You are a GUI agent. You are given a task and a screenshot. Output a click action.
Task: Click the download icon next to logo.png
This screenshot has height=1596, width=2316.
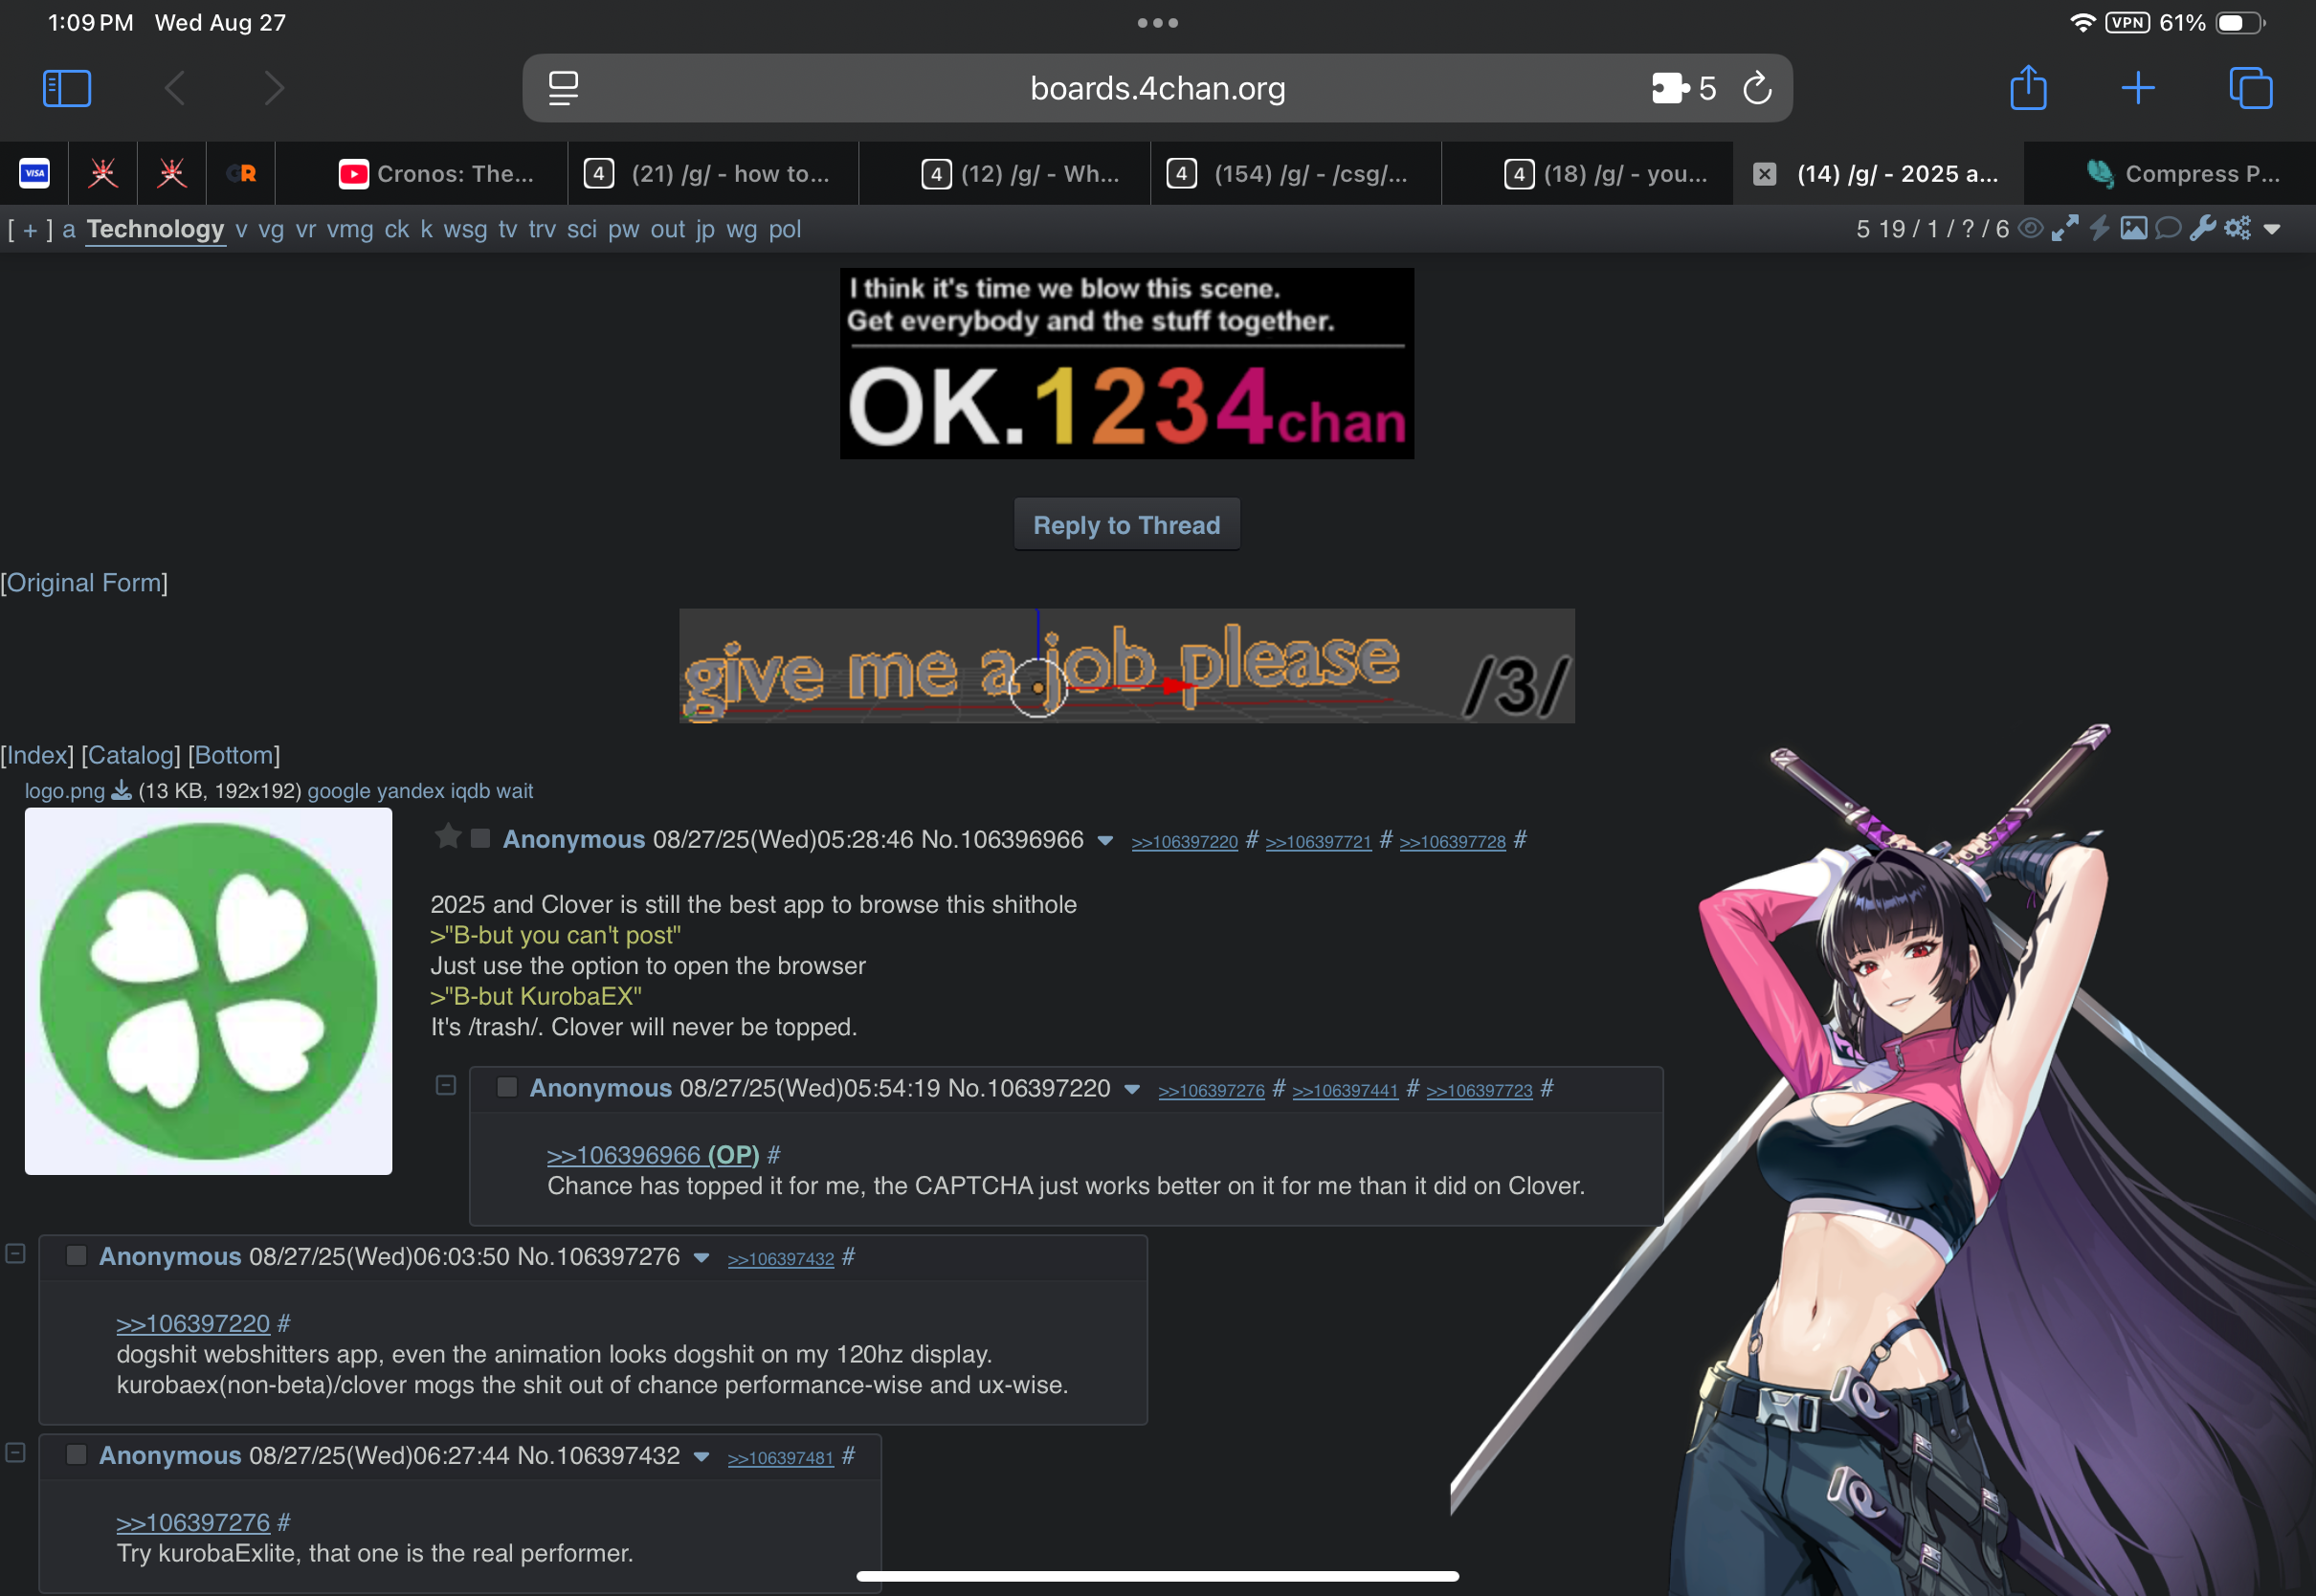[121, 791]
